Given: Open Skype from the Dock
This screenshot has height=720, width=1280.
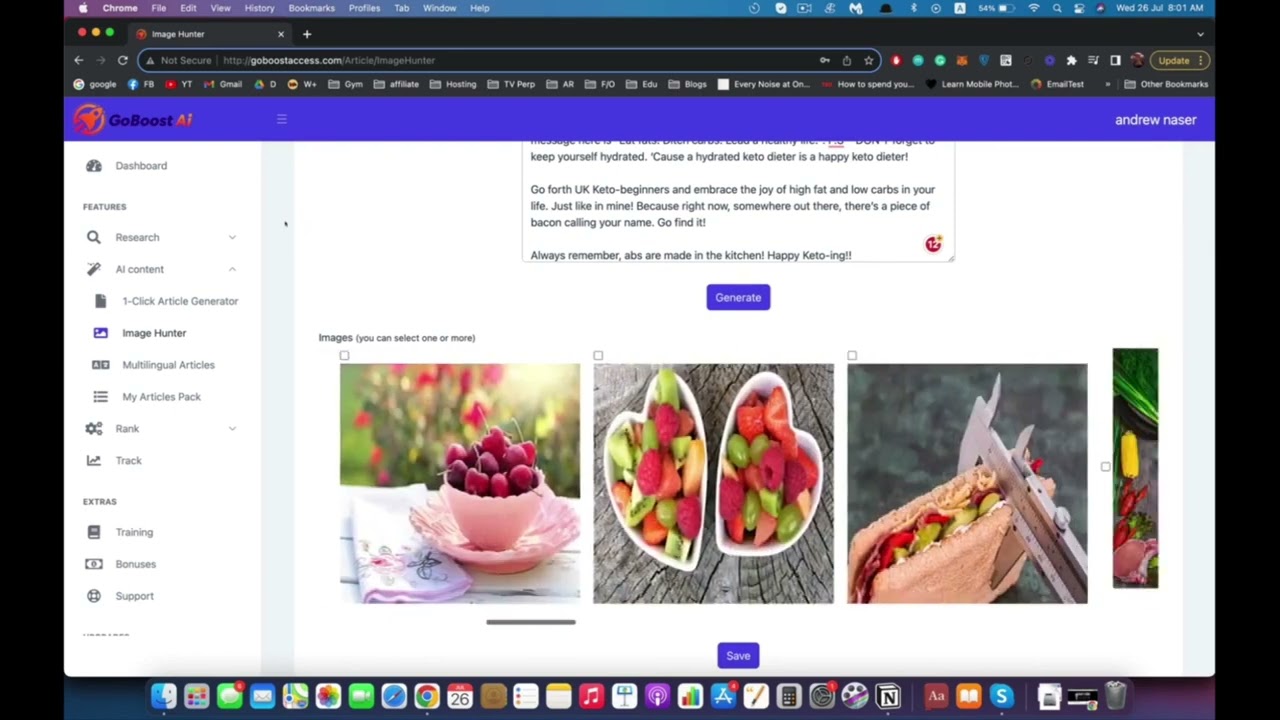Looking at the screenshot, I should coord(1001,696).
